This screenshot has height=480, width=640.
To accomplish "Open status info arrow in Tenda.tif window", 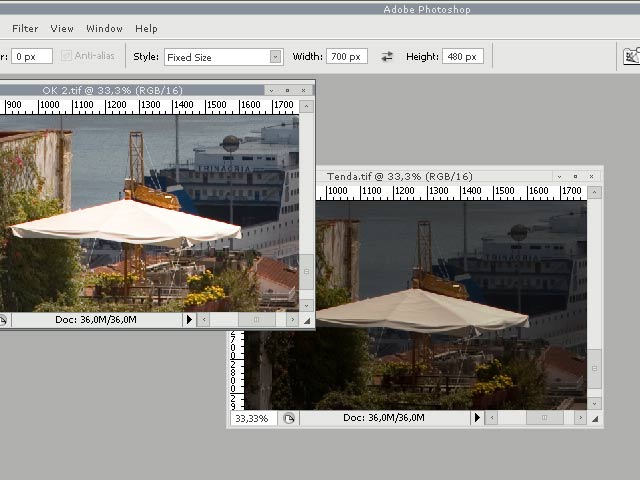I will point(477,418).
